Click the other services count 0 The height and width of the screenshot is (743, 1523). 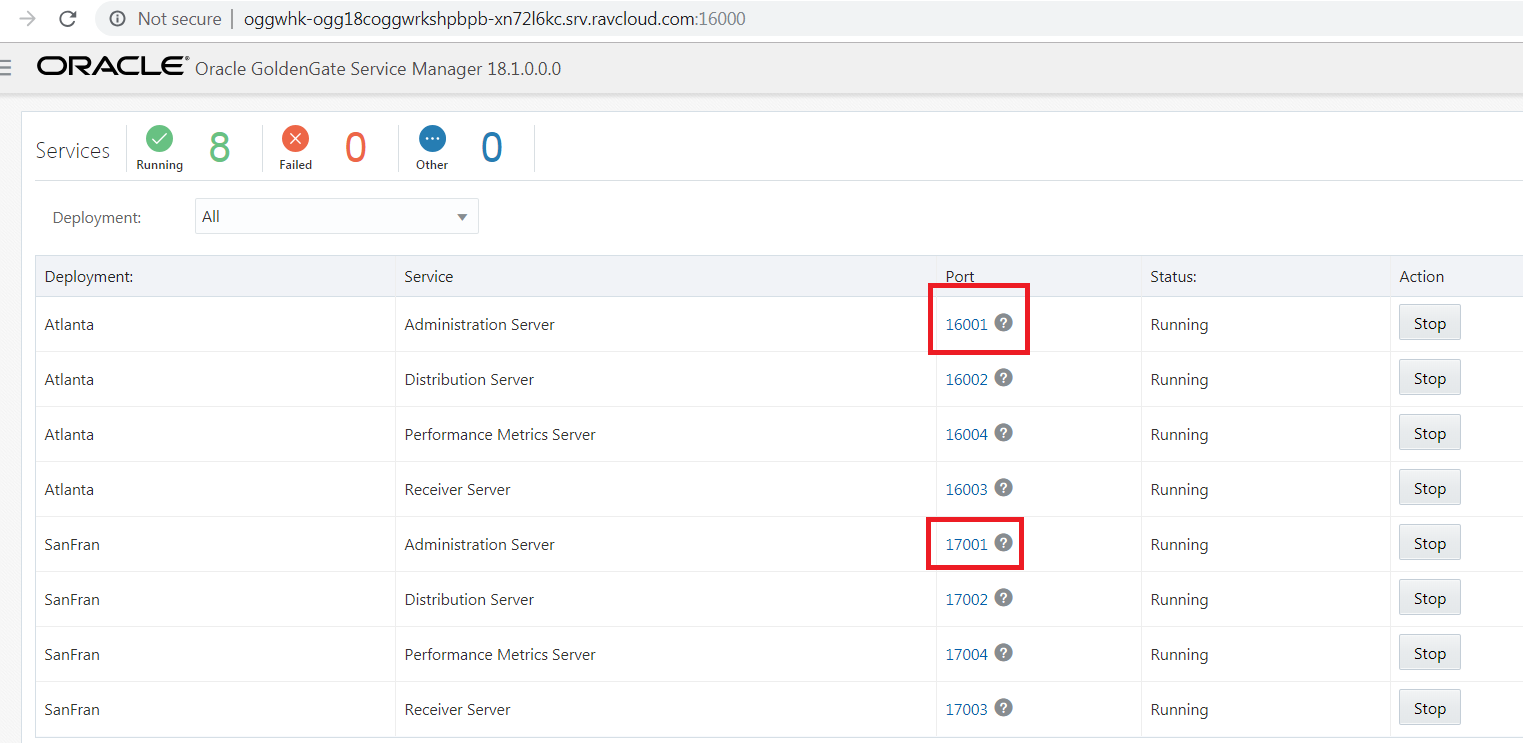point(491,148)
